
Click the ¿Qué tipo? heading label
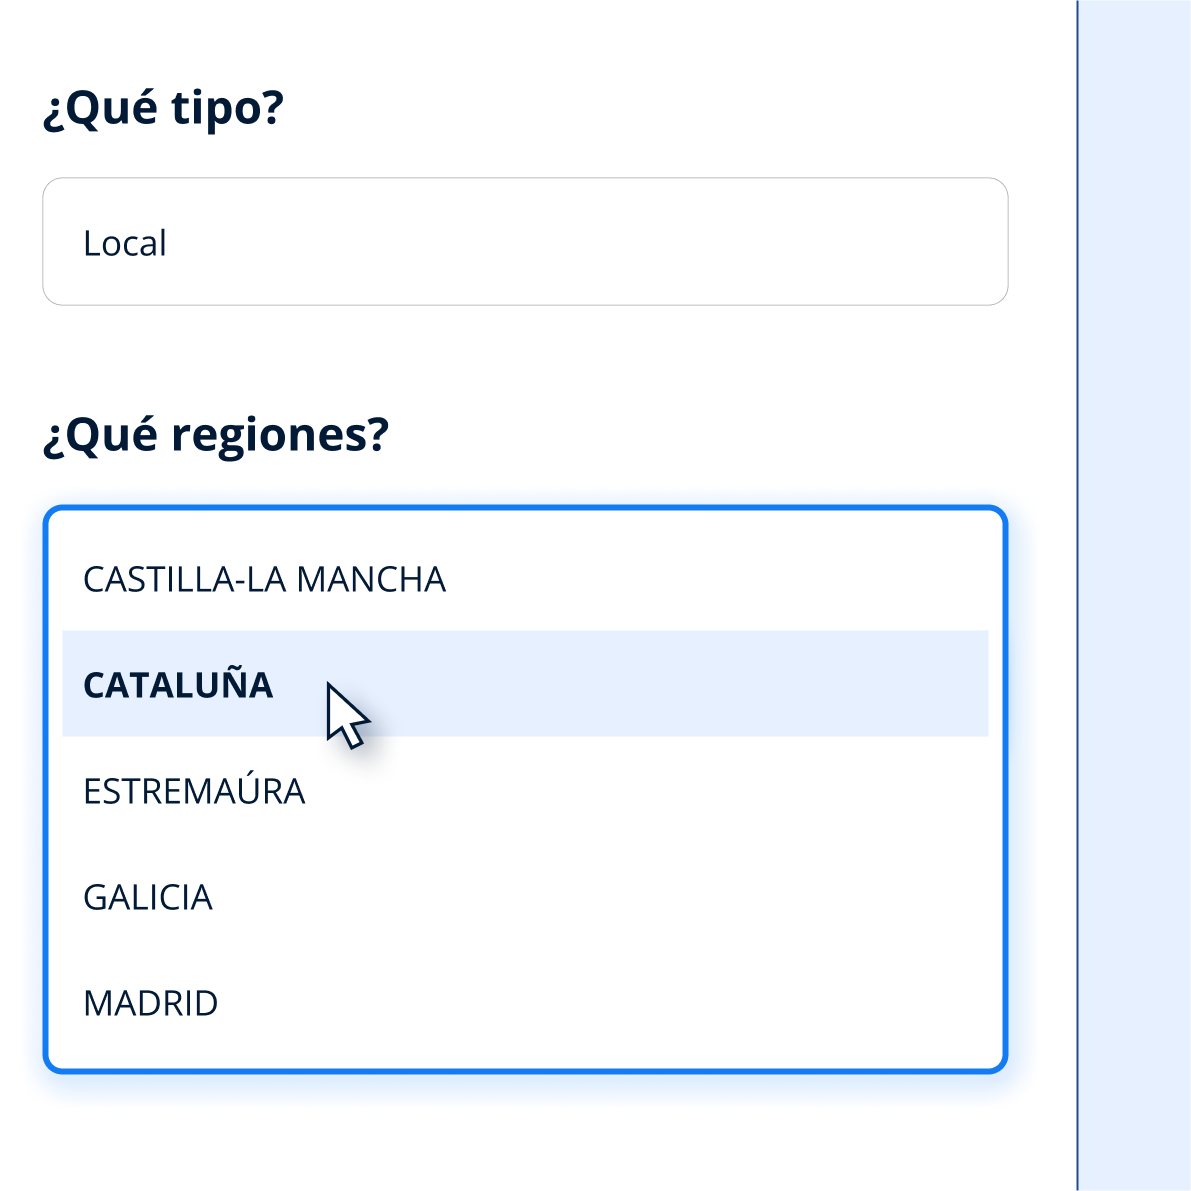[x=163, y=108]
